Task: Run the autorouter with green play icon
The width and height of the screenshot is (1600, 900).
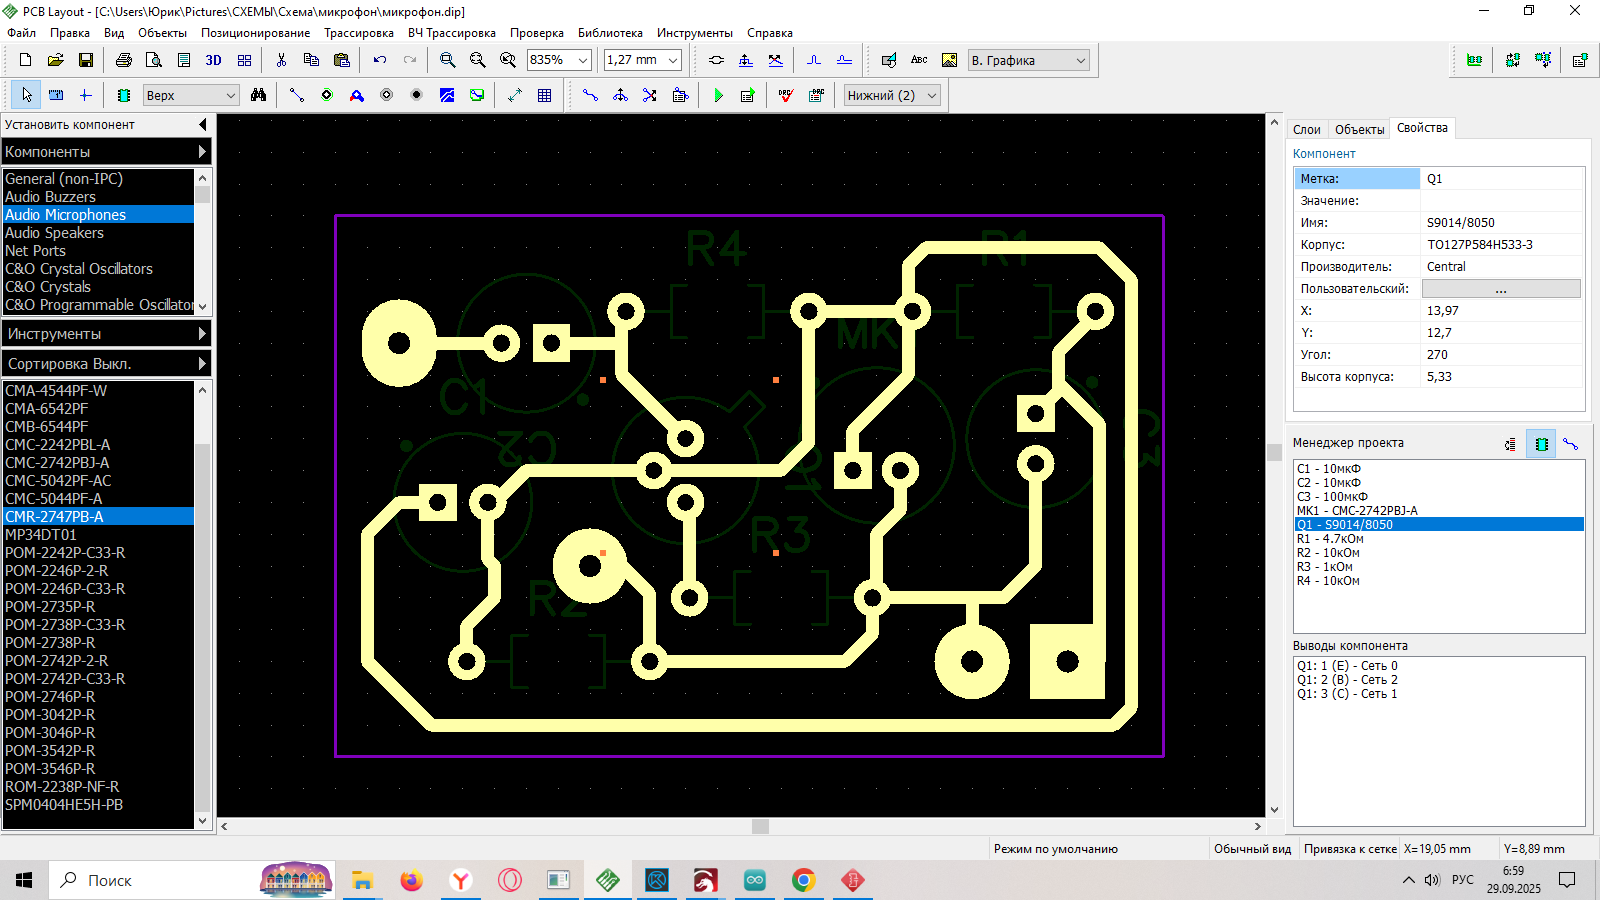Action: pos(718,95)
